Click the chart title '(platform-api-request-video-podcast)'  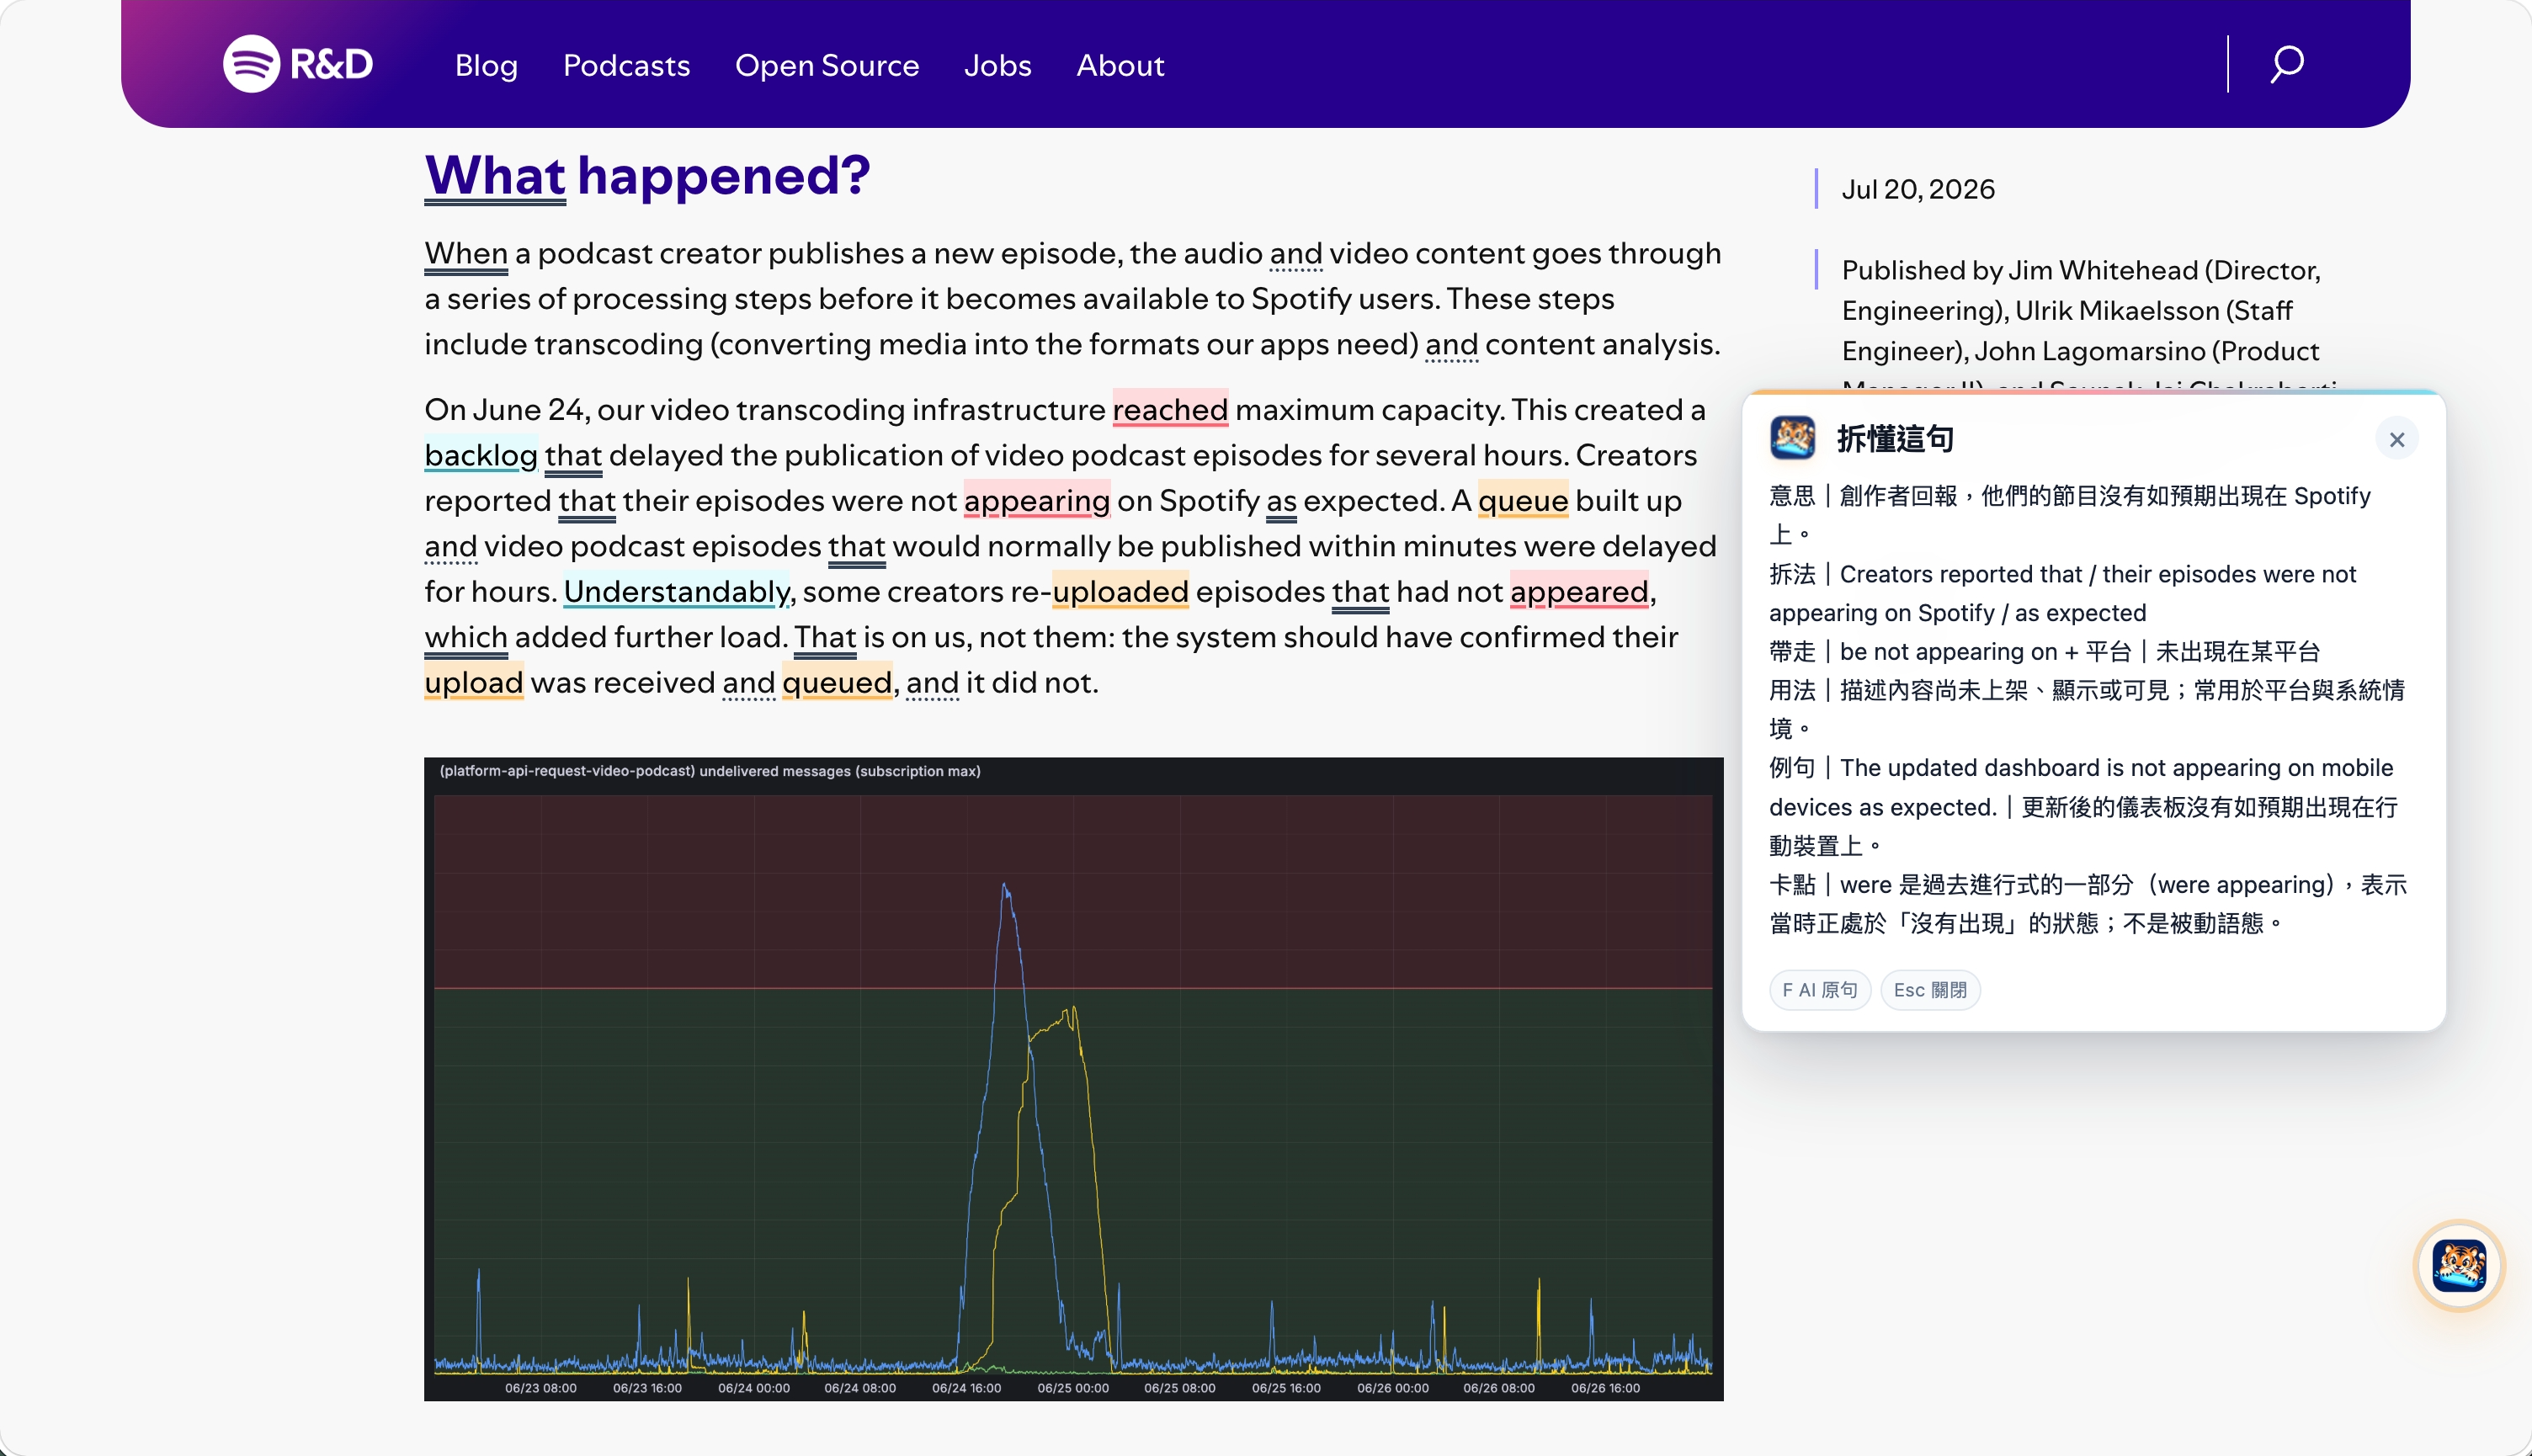tap(567, 771)
